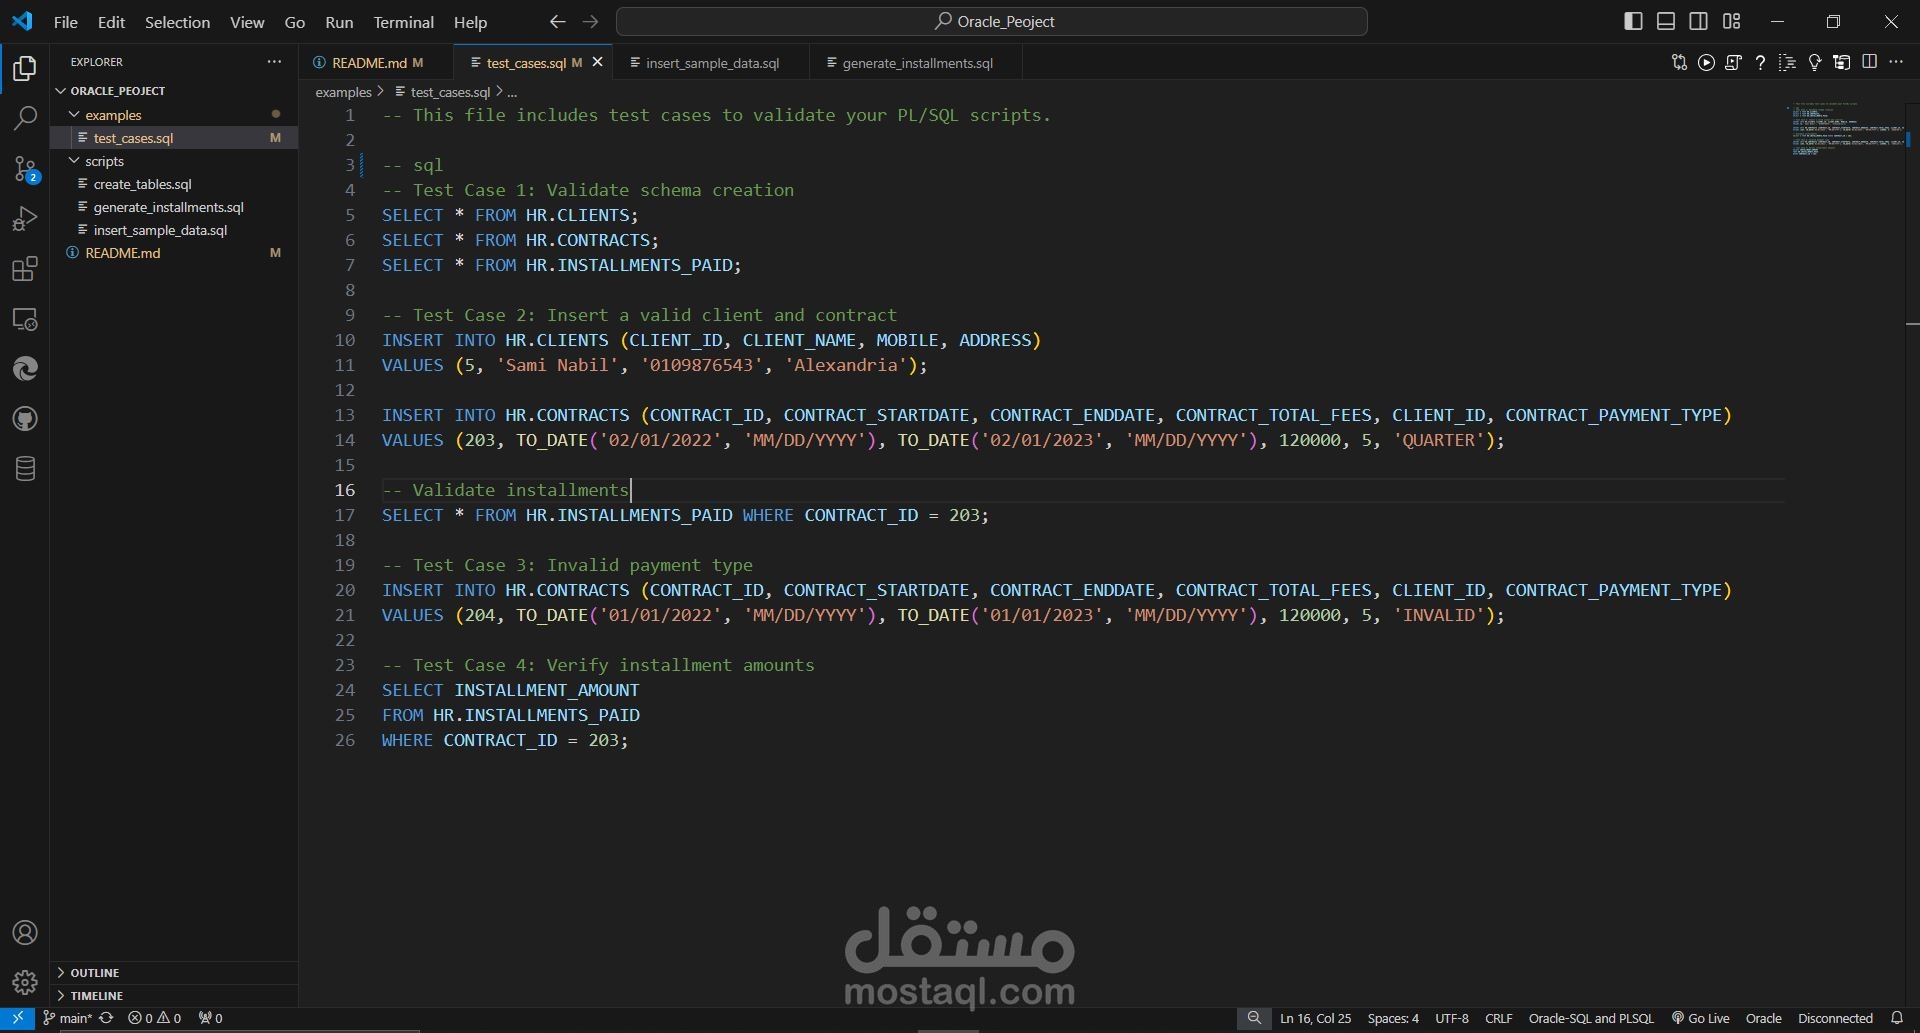This screenshot has width=1920, height=1033.
Task: Open Customize Layout options
Action: coord(1731,21)
